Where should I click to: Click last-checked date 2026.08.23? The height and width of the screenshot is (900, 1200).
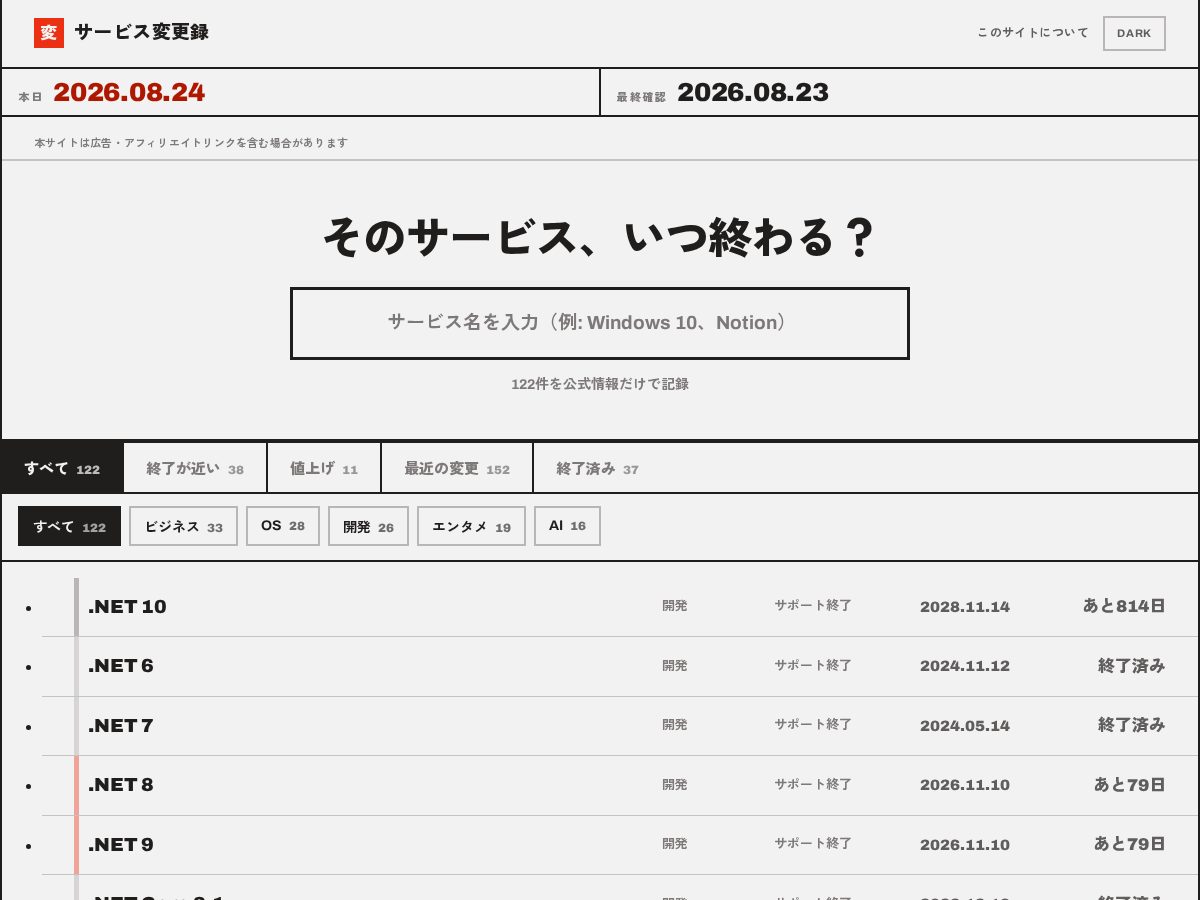point(753,92)
